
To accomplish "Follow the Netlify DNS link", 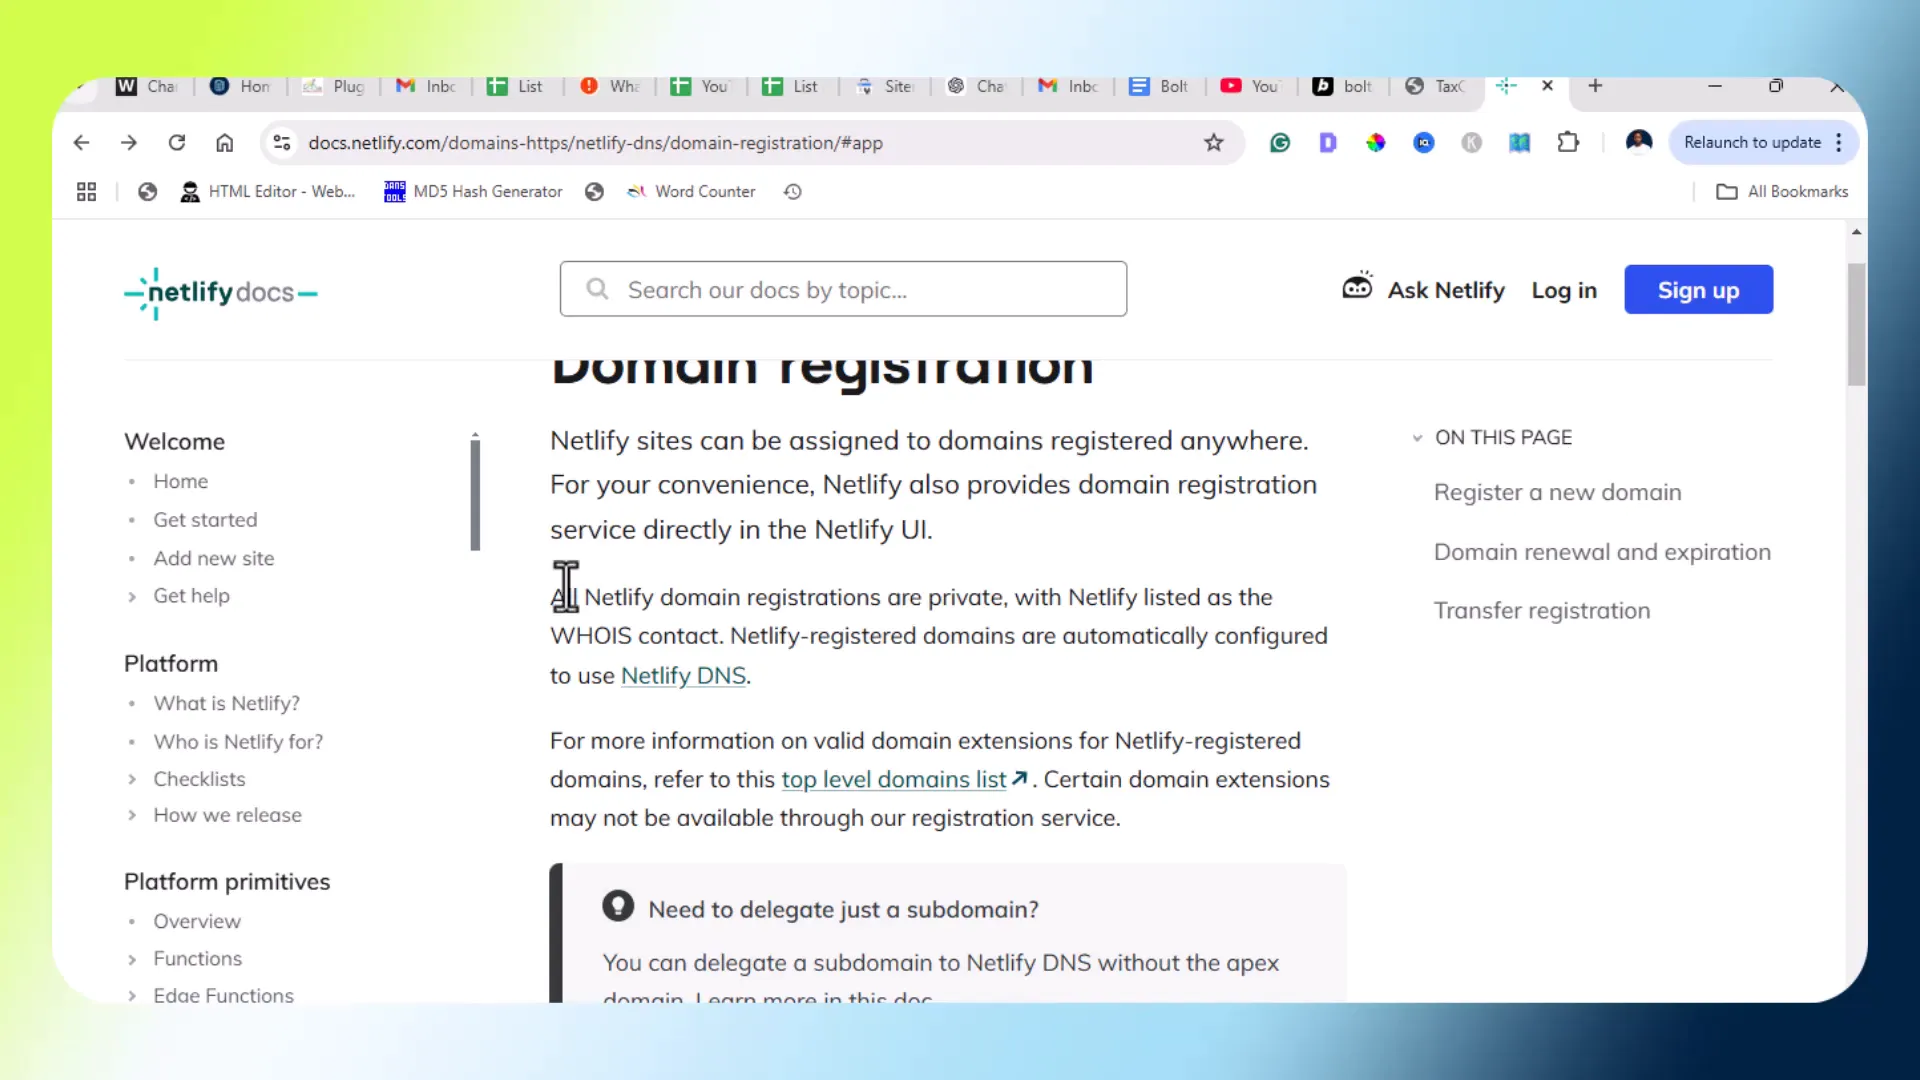I will click(x=683, y=676).
